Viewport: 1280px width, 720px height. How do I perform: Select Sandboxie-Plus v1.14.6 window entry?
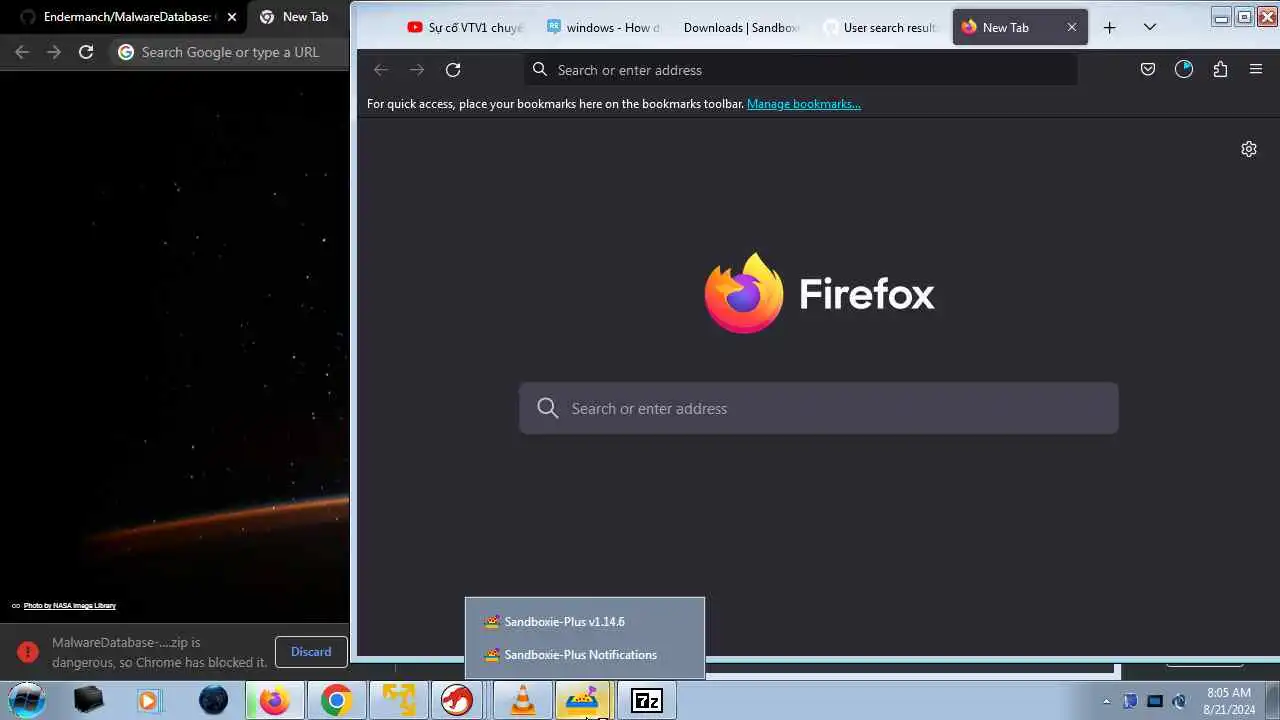point(585,622)
